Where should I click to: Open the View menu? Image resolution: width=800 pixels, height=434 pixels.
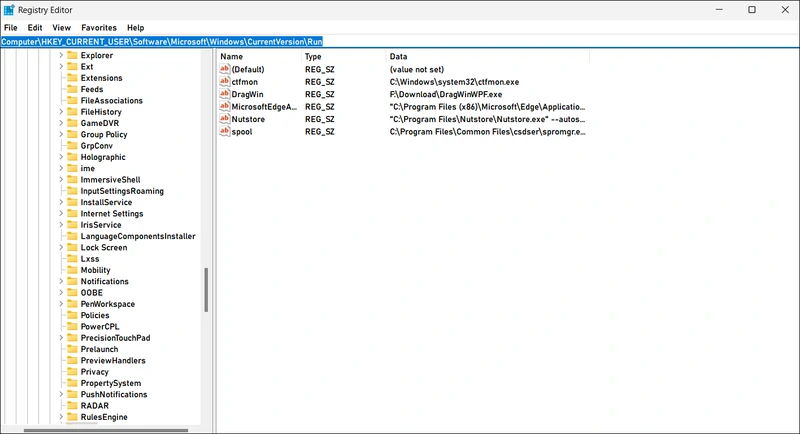coord(62,27)
